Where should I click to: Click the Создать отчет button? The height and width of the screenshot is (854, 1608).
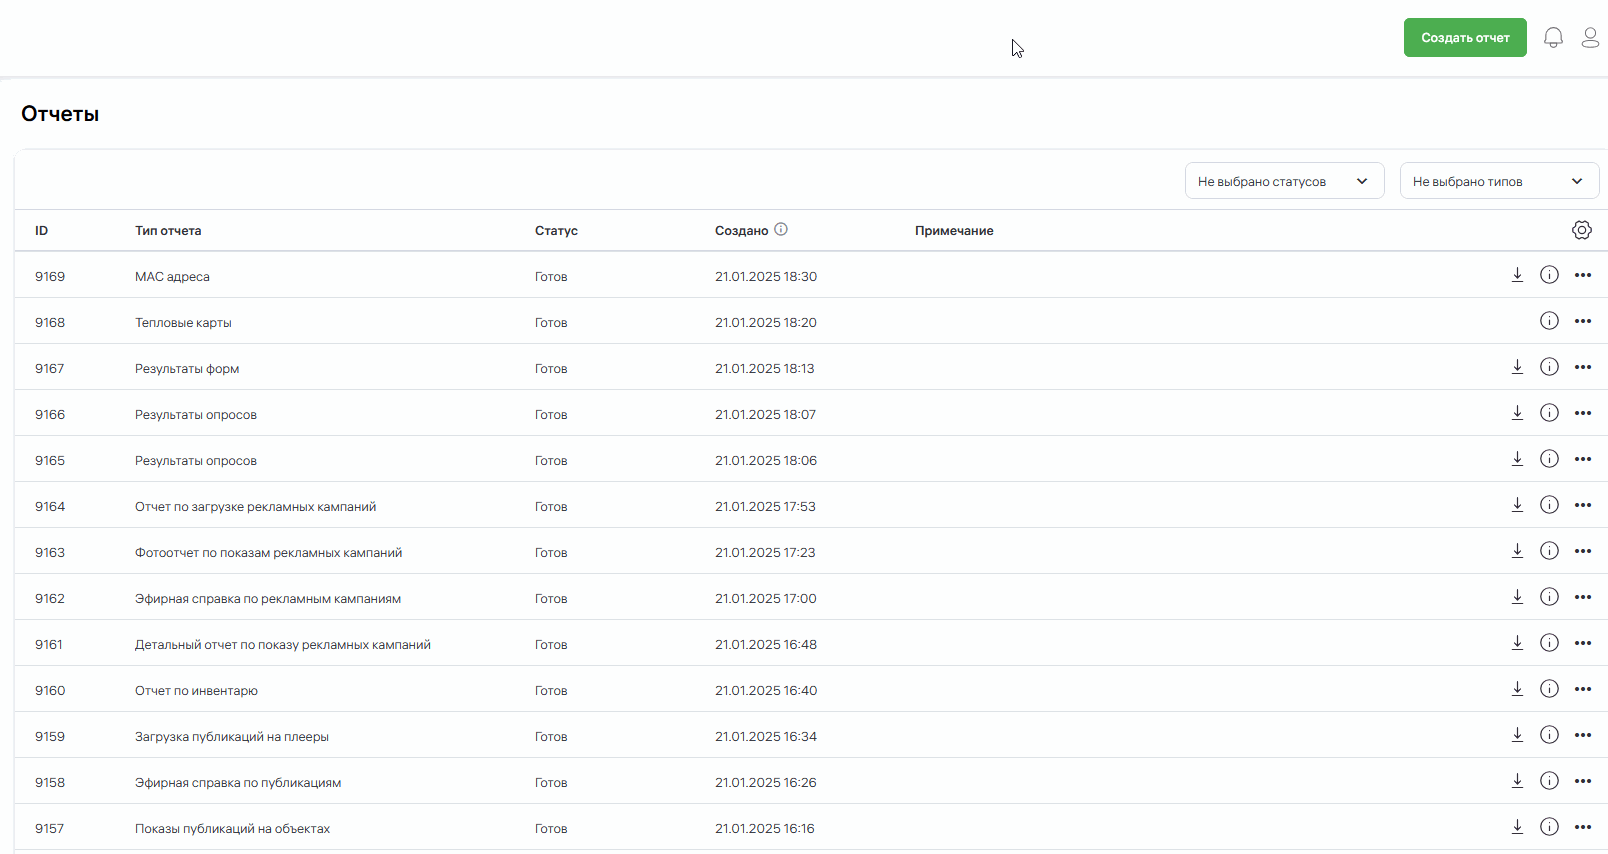(x=1464, y=38)
